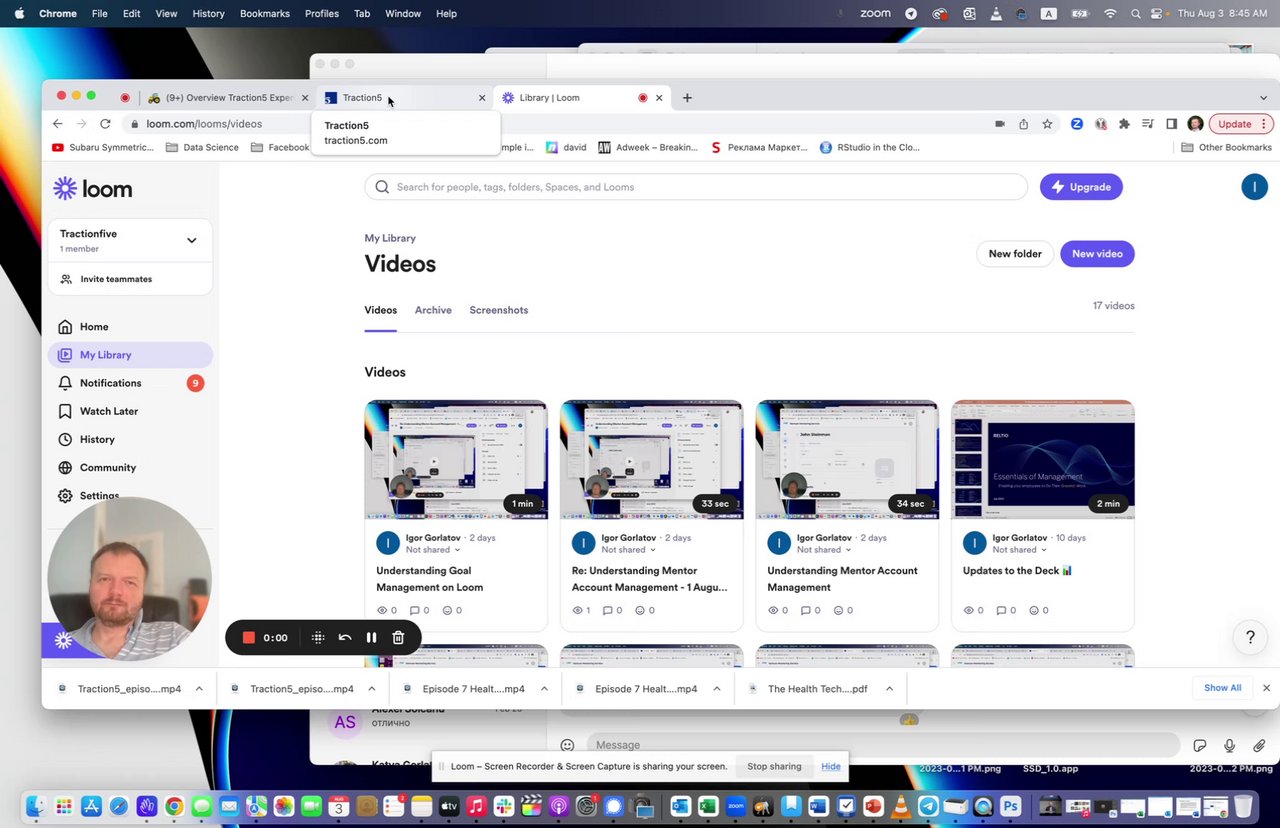Open the emoji picker in the background chat window
The width and height of the screenshot is (1280, 828).
click(x=567, y=745)
